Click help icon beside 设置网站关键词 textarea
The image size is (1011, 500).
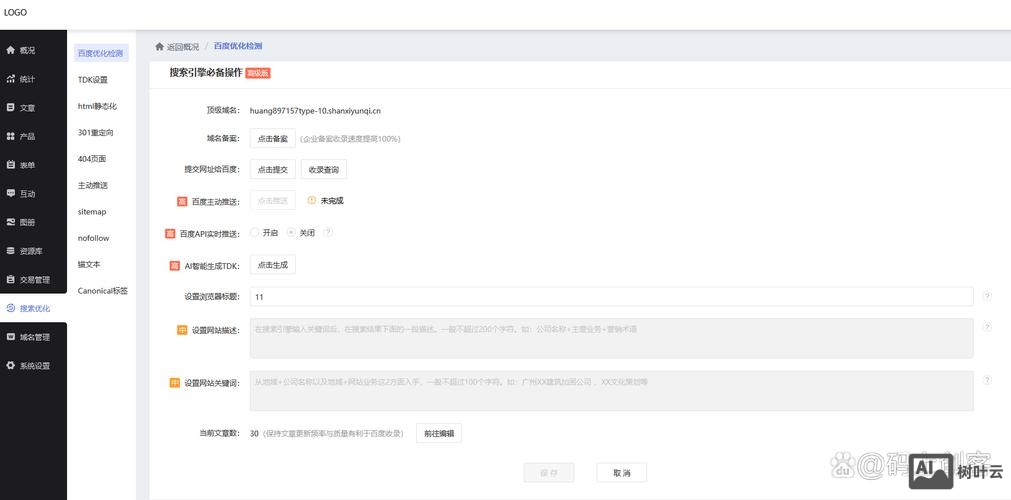(x=986, y=380)
